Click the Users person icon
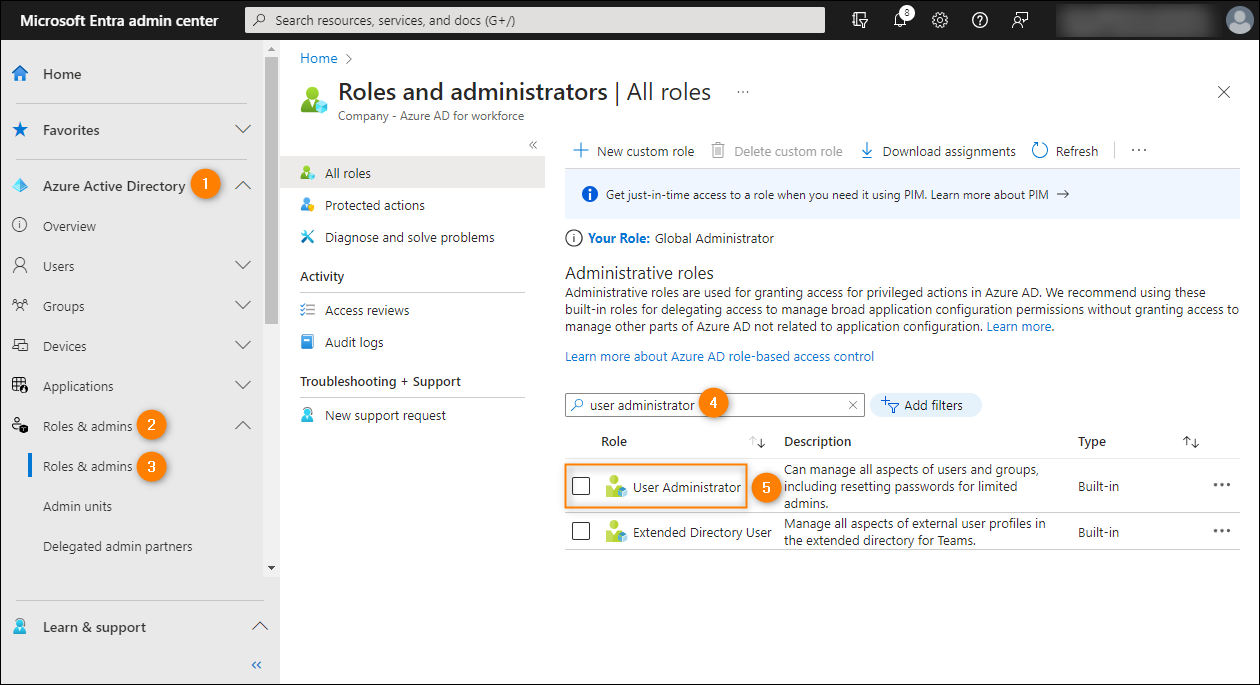 pyautogui.click(x=20, y=266)
